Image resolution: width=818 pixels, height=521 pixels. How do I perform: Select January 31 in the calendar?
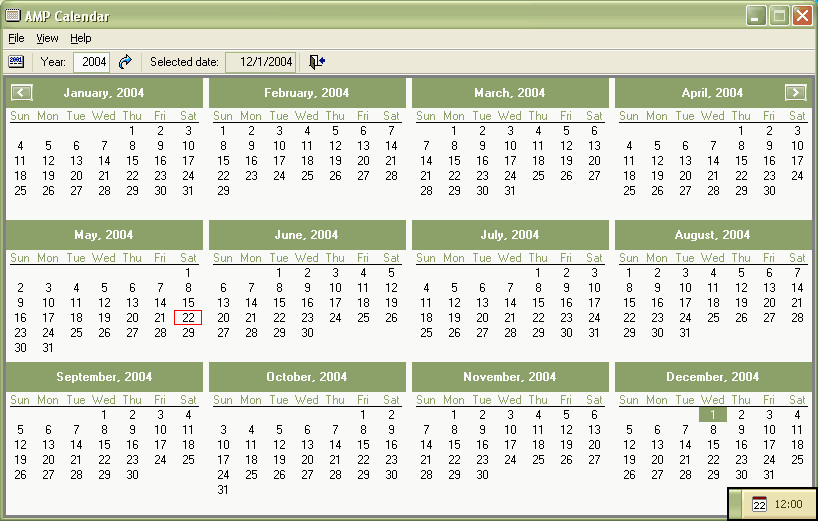[x=188, y=191]
